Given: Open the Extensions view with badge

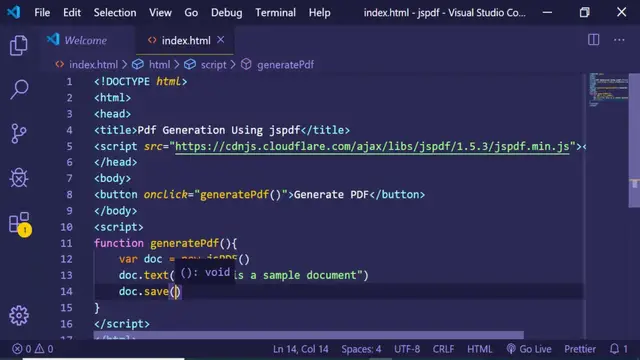Looking at the screenshot, I should 20,223.
